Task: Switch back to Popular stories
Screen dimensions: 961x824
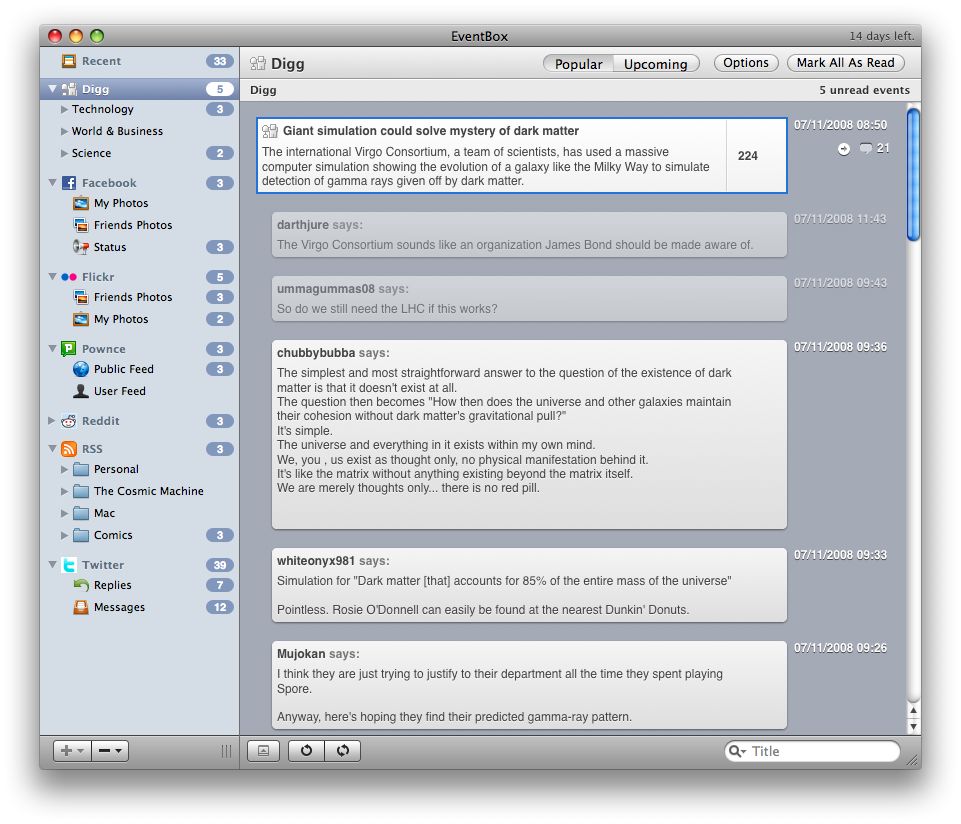Action: click(578, 63)
